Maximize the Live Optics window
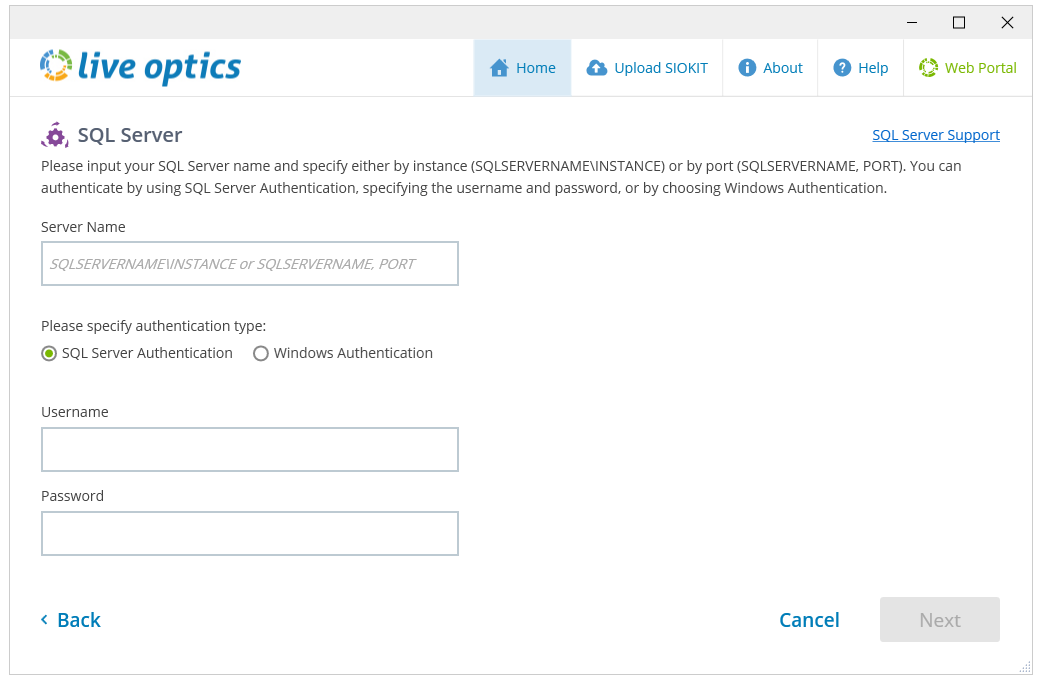1042x683 pixels. point(959,22)
